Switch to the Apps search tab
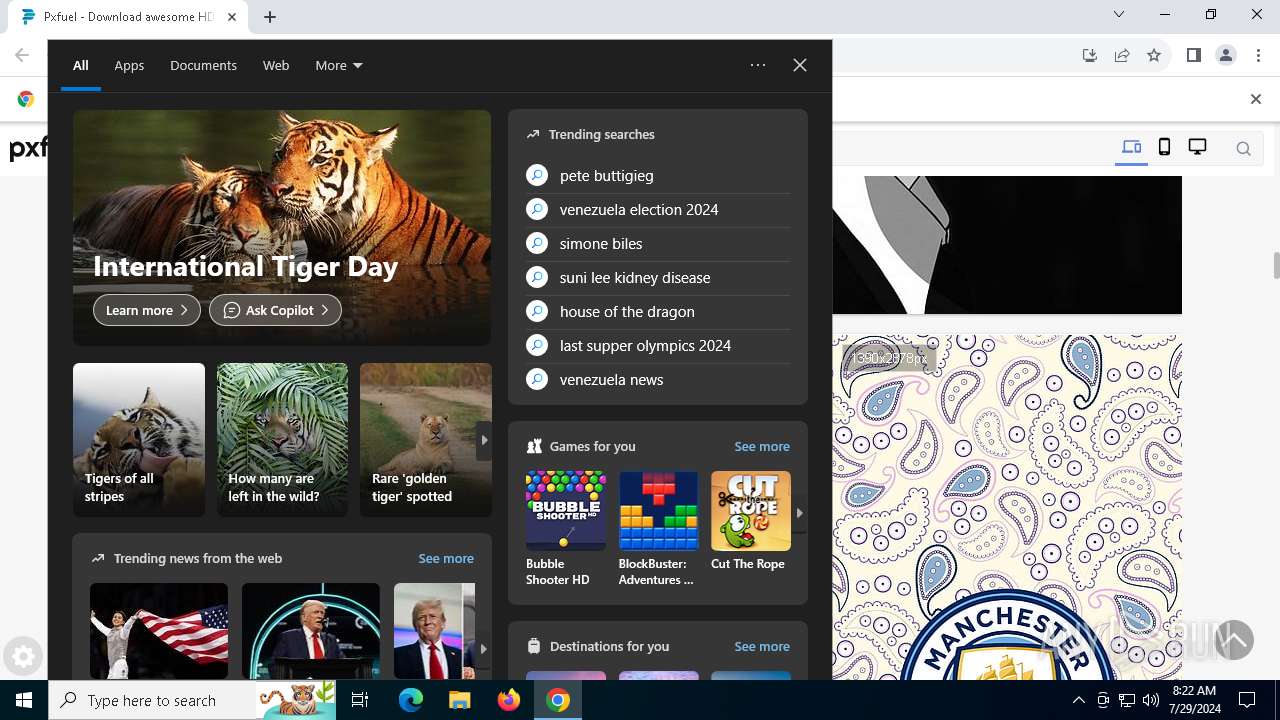The width and height of the screenshot is (1280, 720). (x=129, y=65)
